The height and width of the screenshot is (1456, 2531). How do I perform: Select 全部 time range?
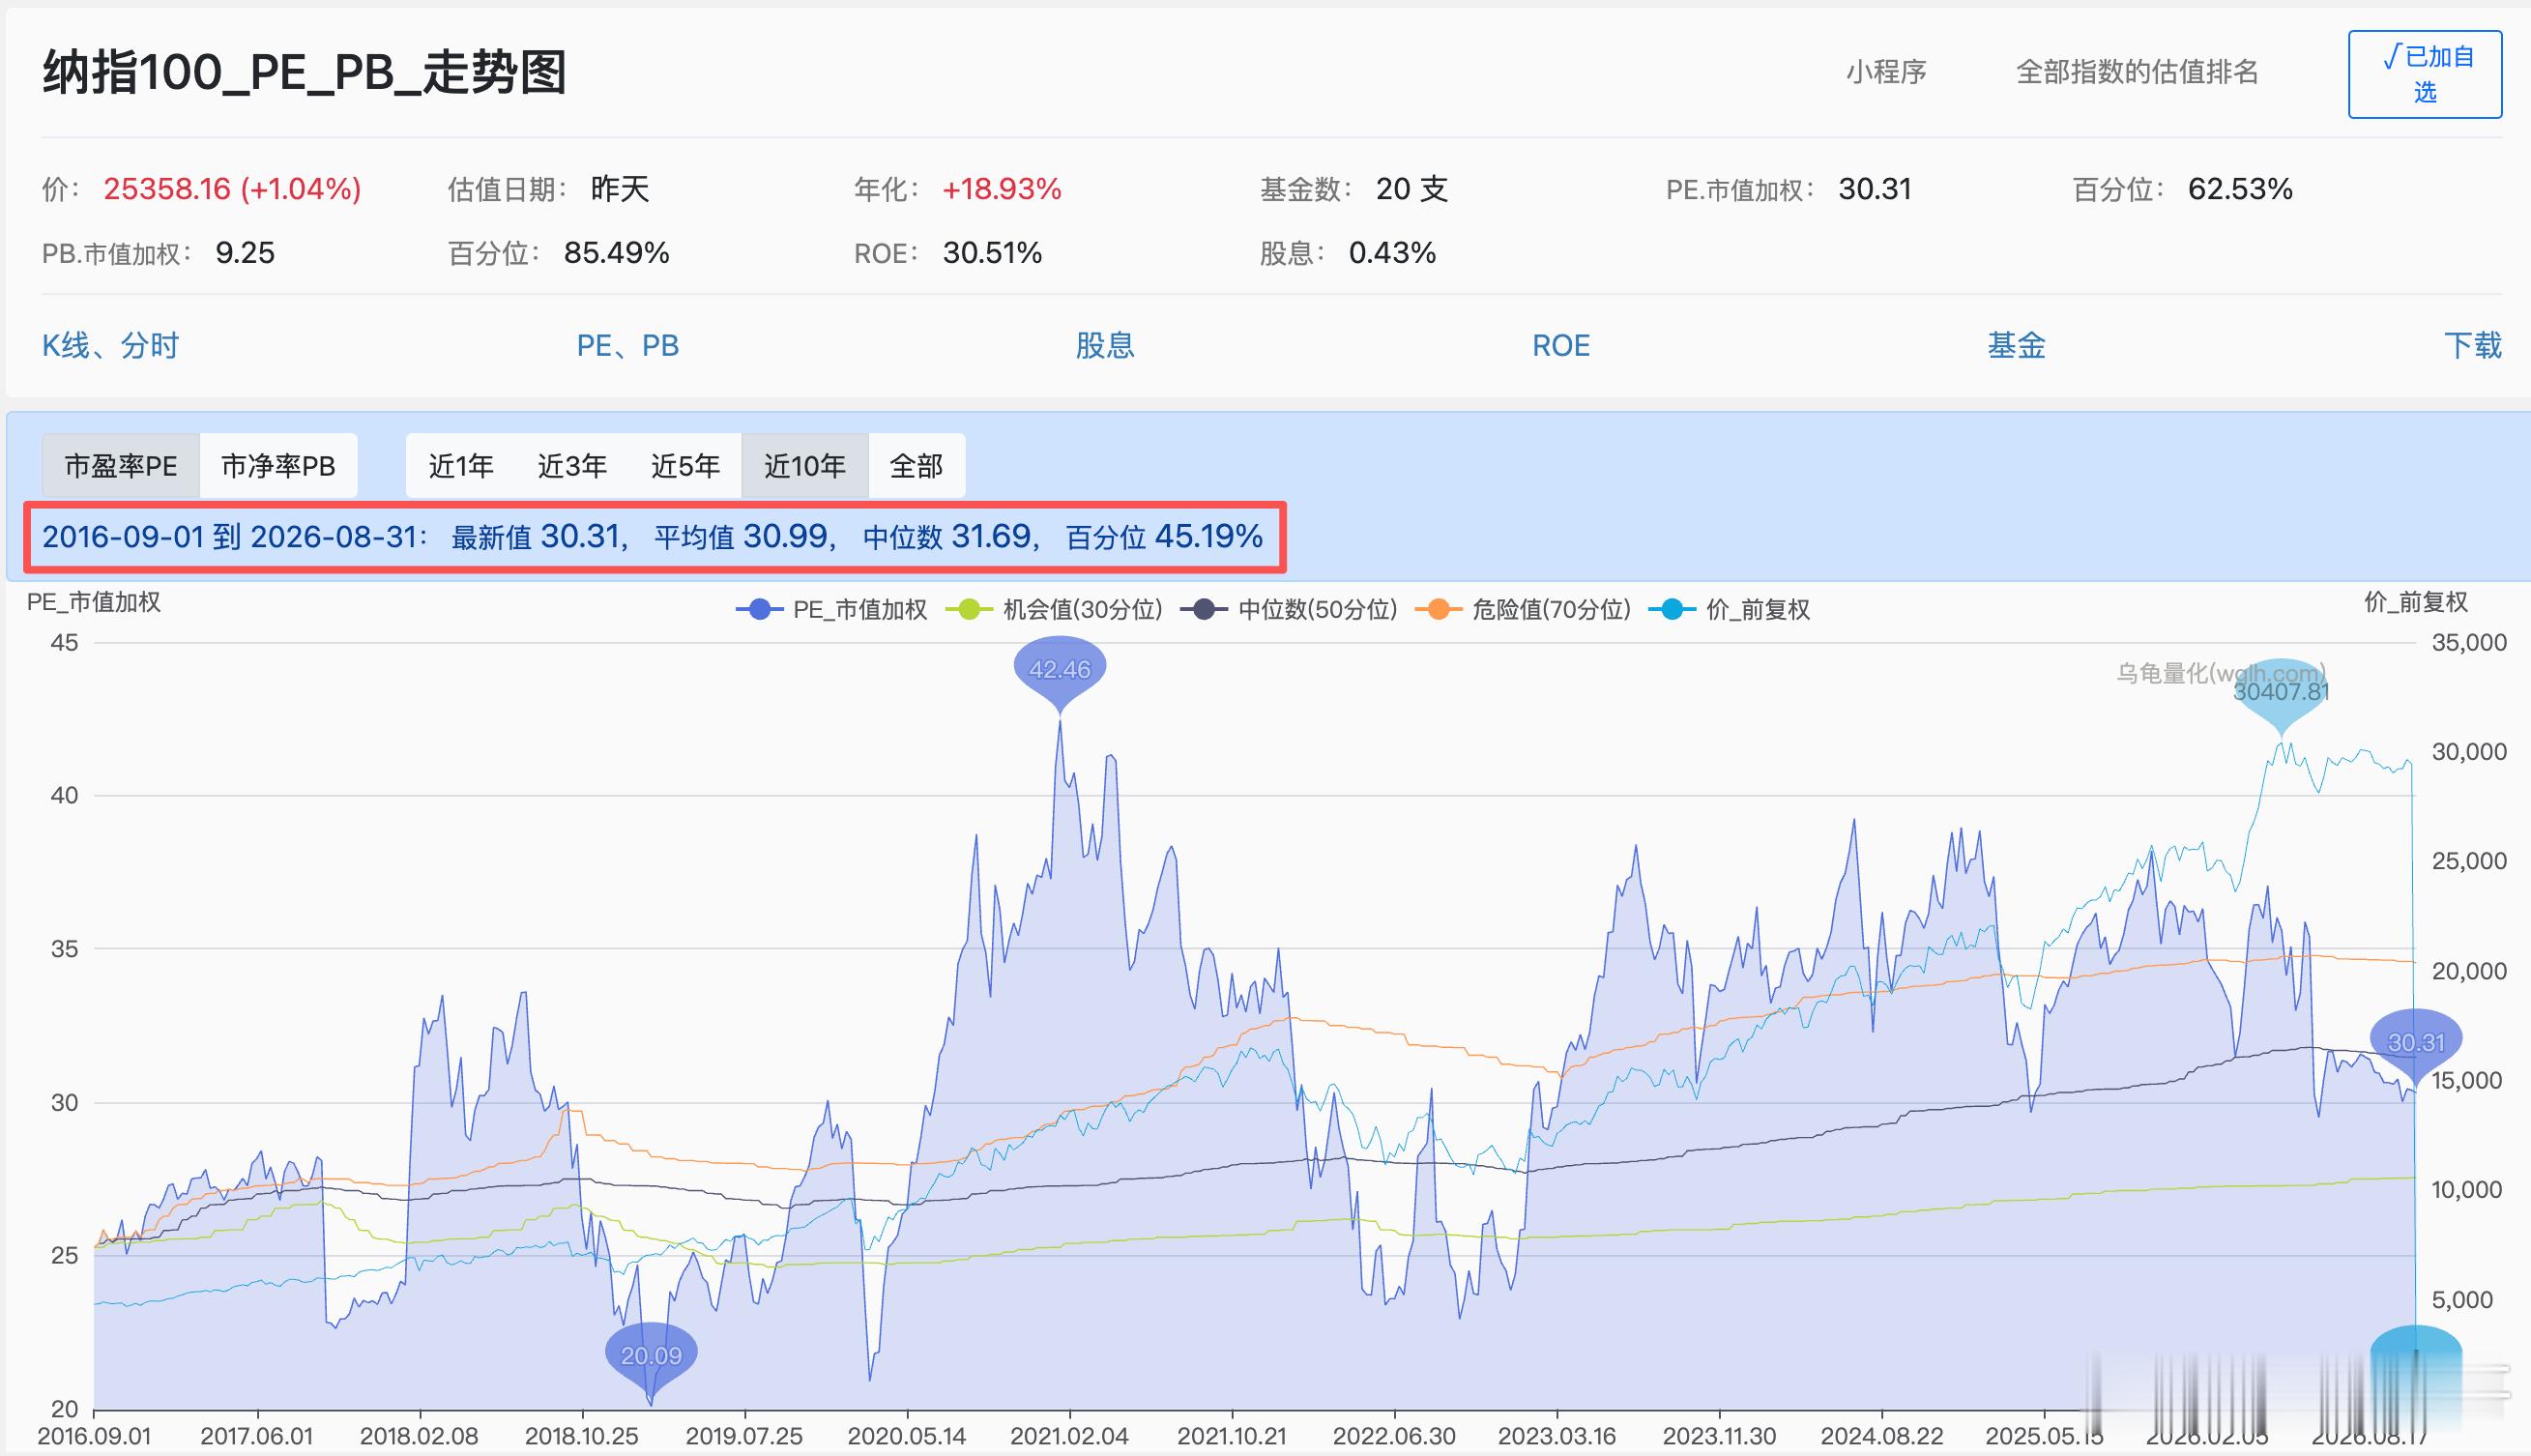coord(916,466)
